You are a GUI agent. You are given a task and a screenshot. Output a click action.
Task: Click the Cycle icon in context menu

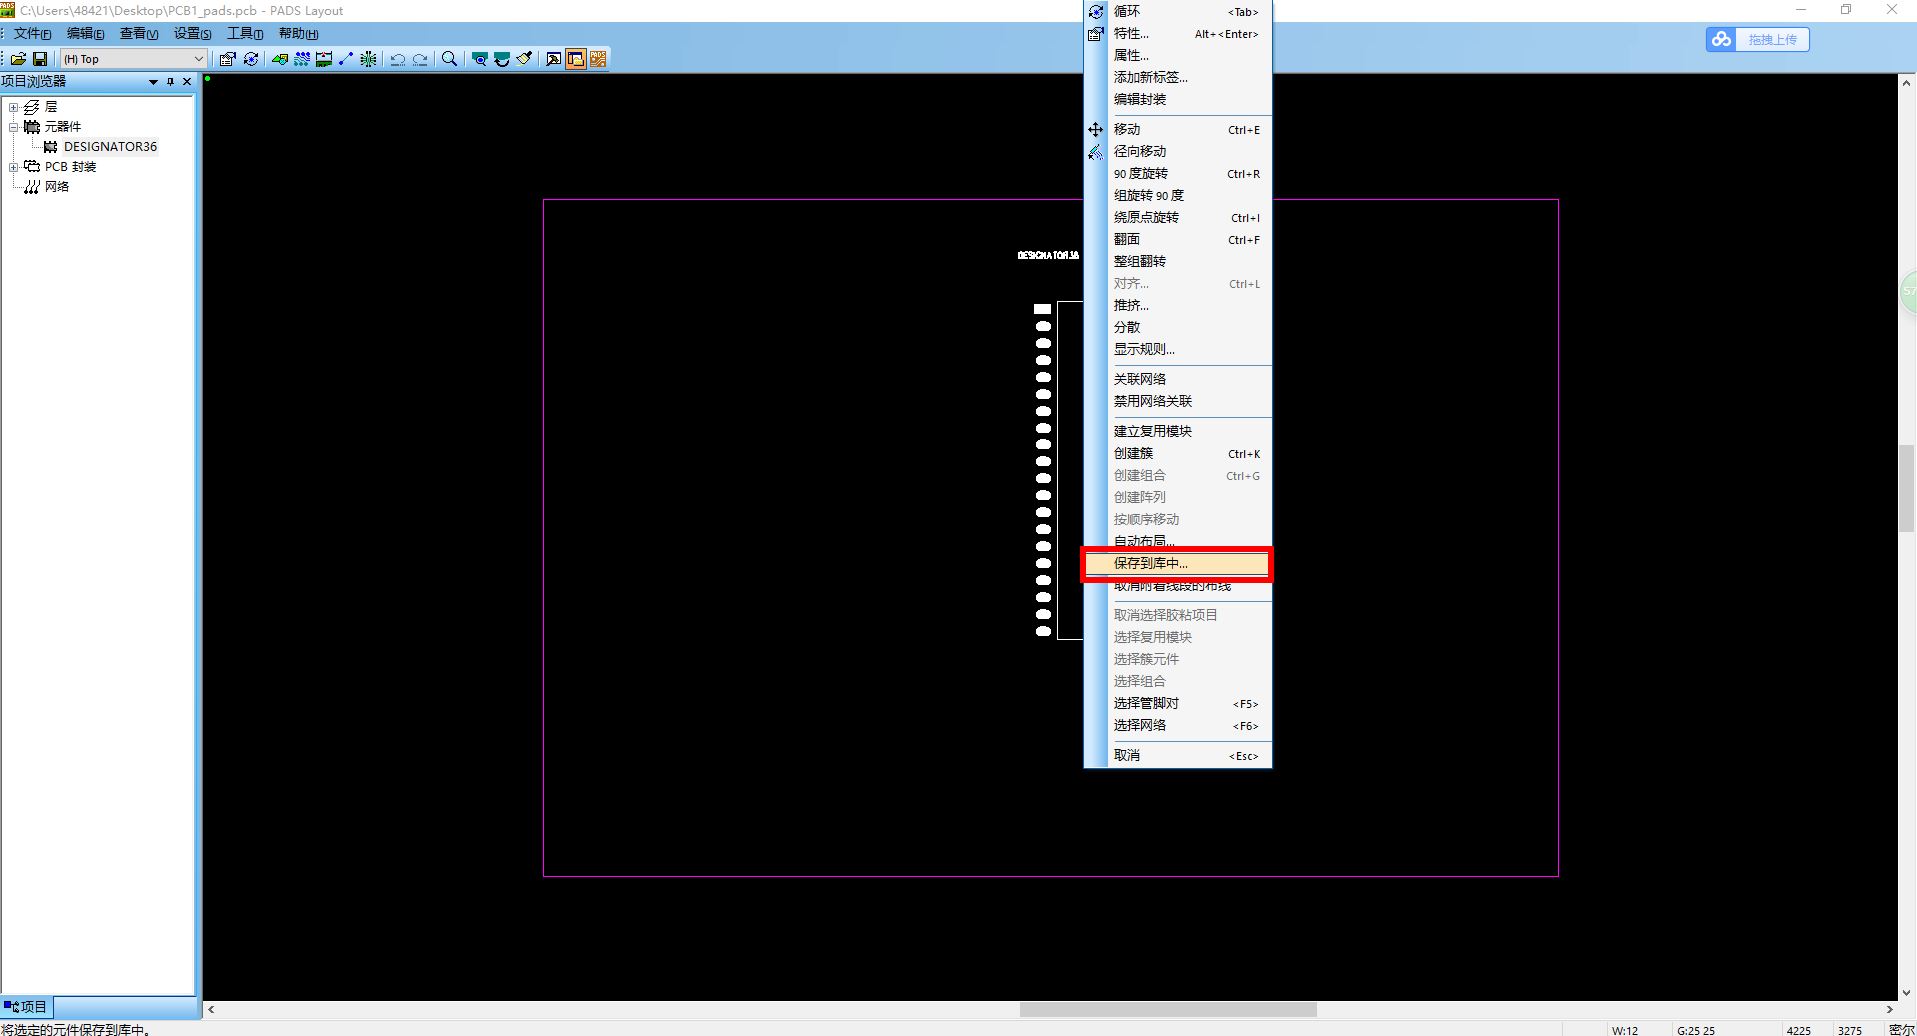click(1096, 12)
